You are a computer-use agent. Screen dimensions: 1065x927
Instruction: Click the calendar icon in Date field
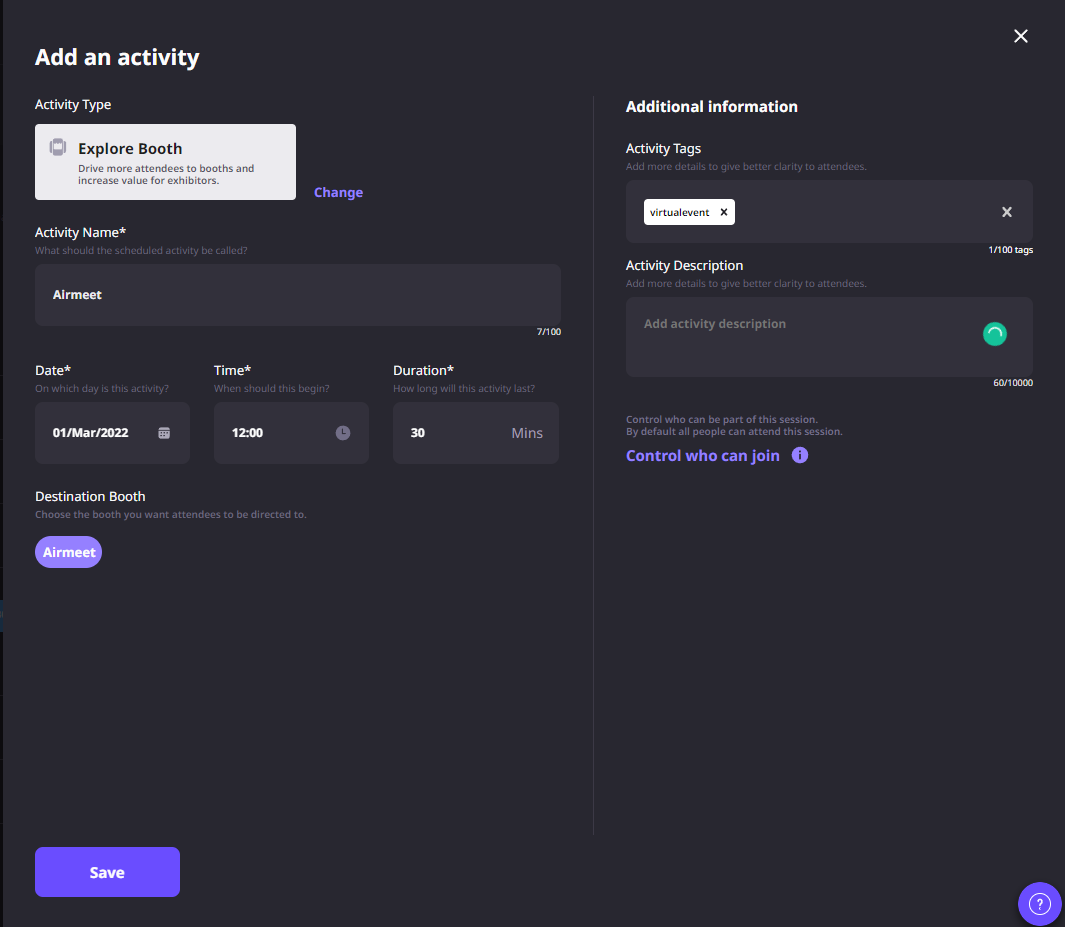(164, 433)
